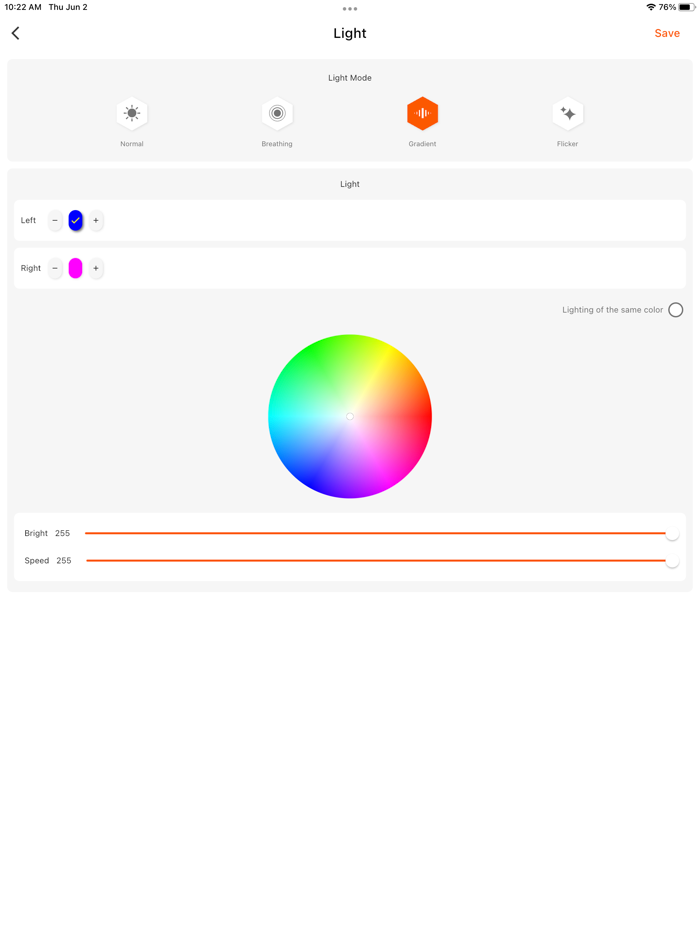This screenshot has width=700, height=934.
Task: Select the Flicker light mode icon
Action: [x=567, y=114]
